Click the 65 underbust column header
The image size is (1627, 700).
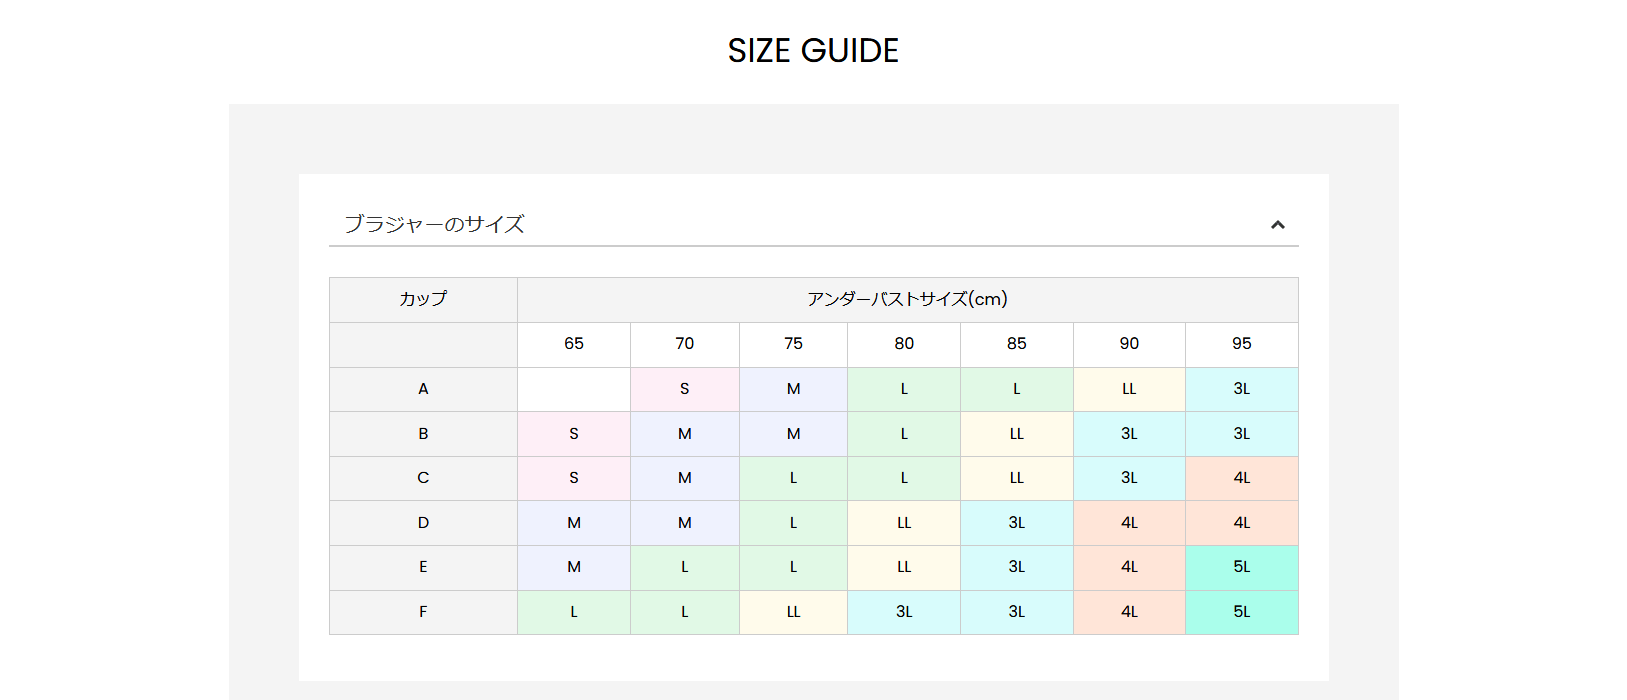point(574,344)
